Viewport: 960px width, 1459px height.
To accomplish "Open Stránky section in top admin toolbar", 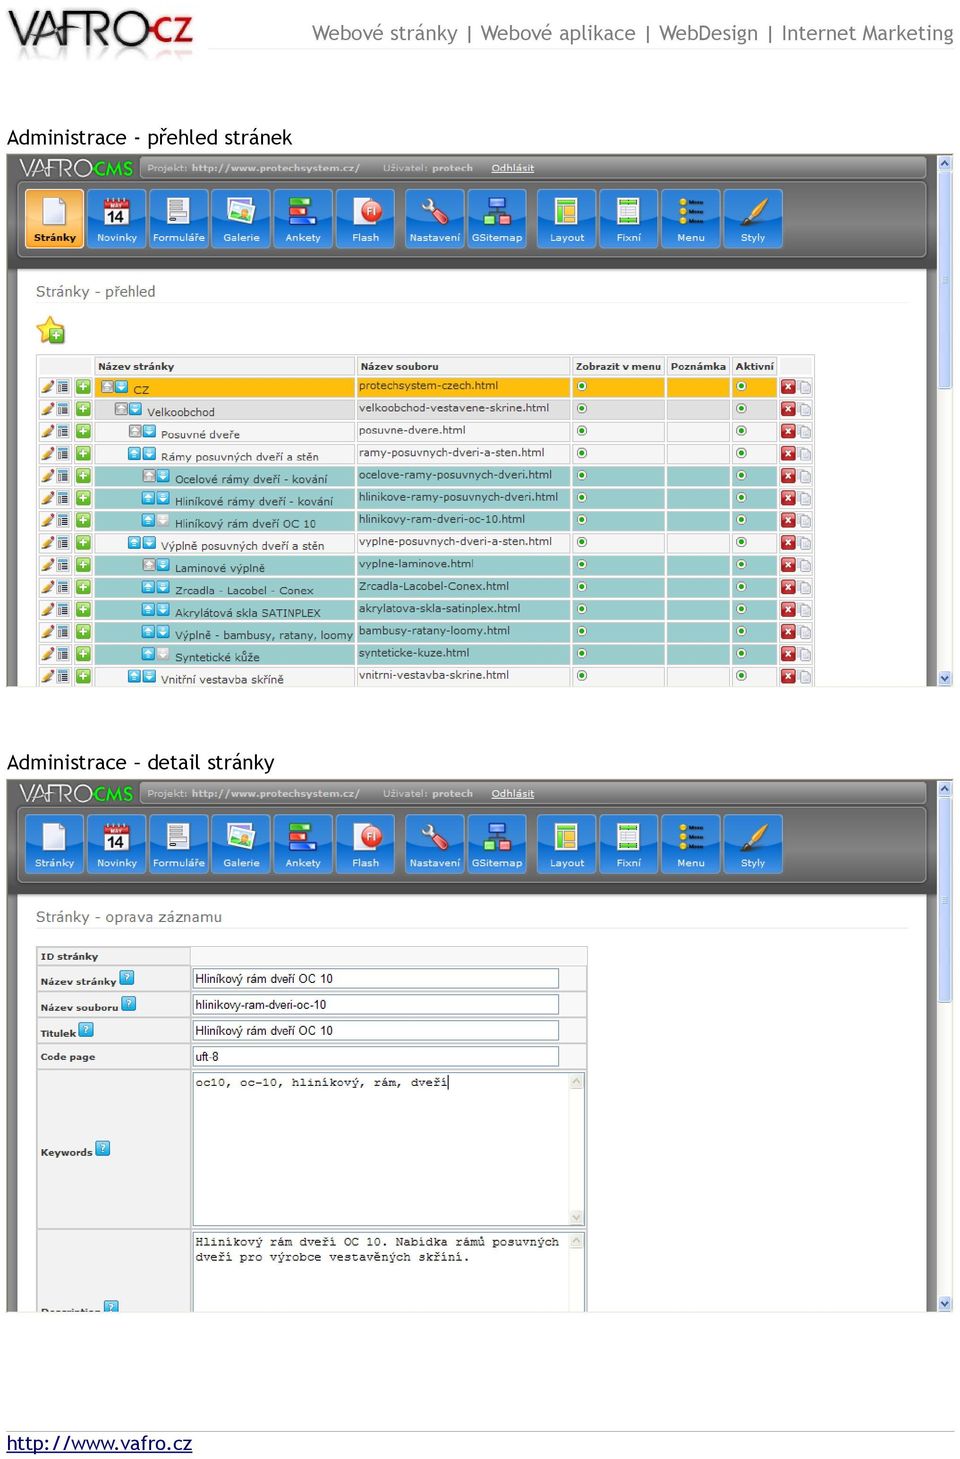I will tap(54, 219).
